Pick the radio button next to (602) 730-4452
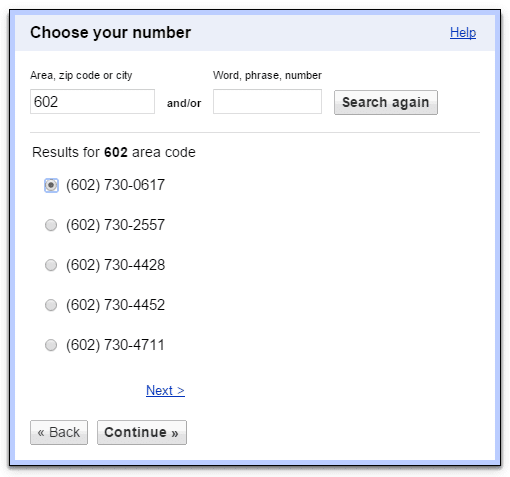The height and width of the screenshot is (477, 510). click(51, 305)
